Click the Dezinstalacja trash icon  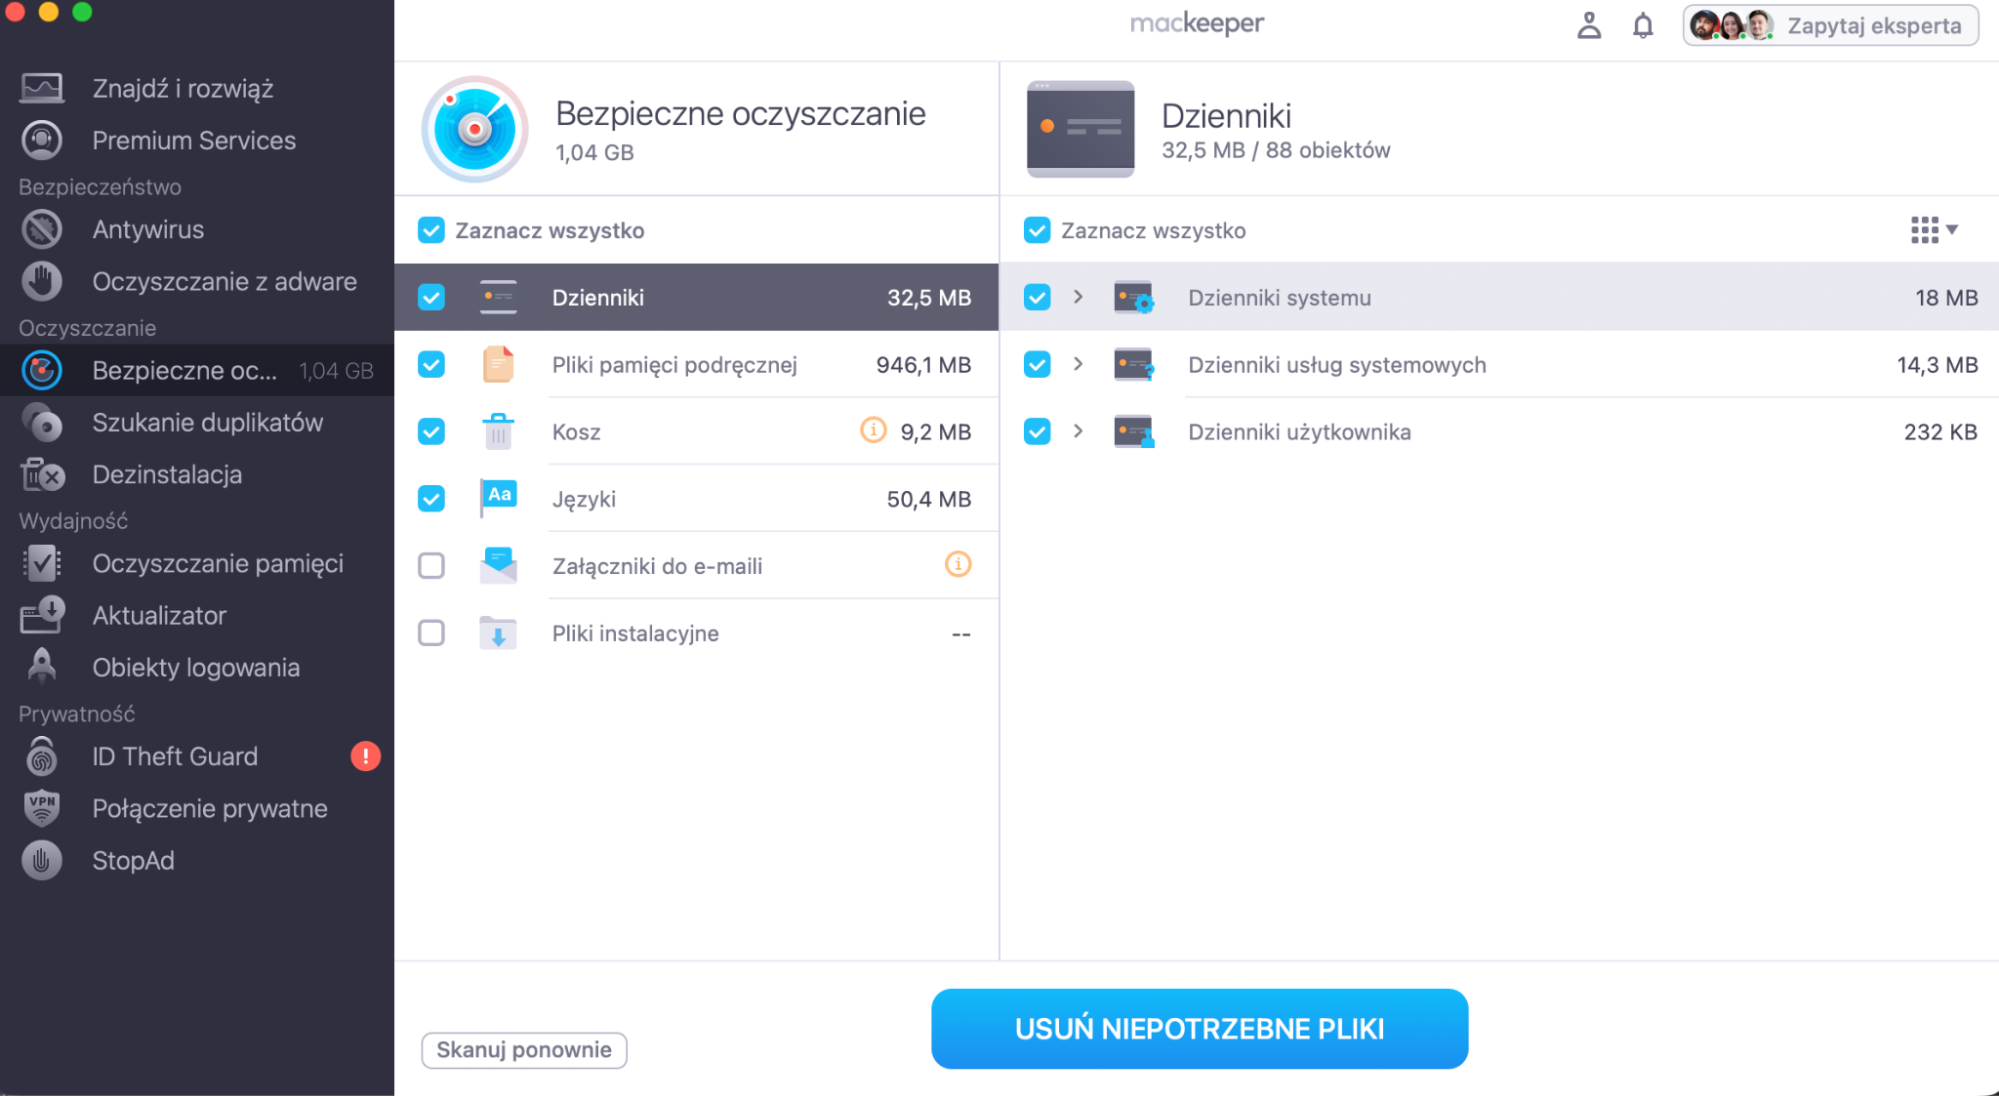click(x=42, y=474)
